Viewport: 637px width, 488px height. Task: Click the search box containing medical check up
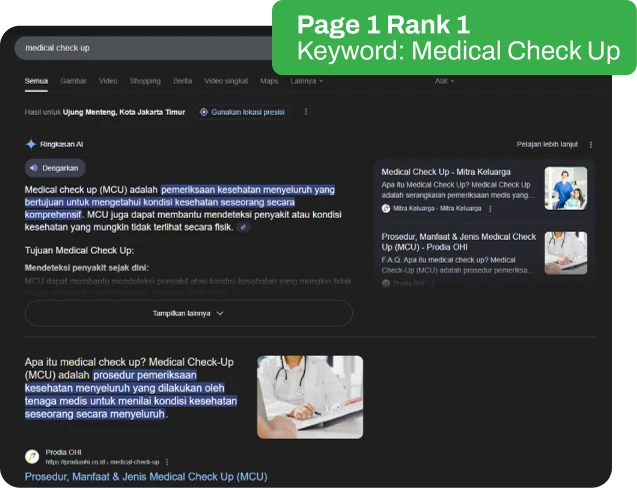pos(140,47)
